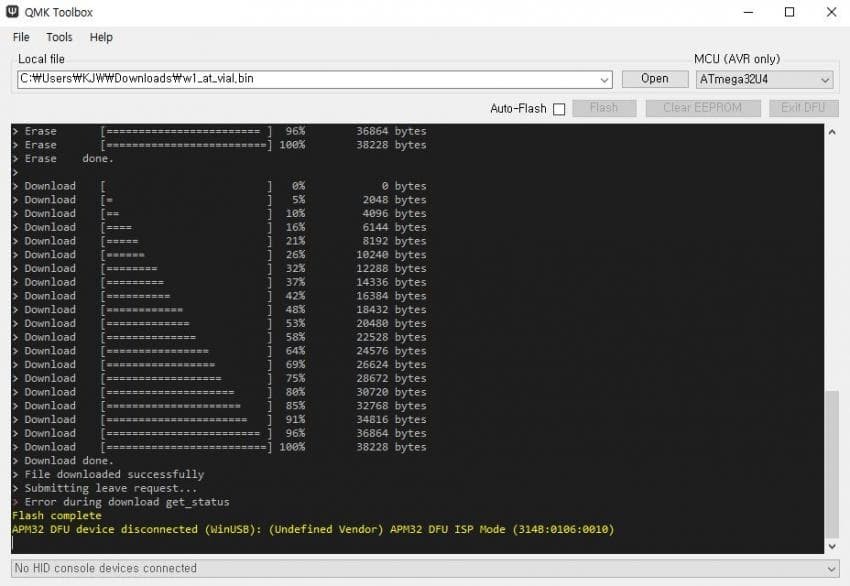Toggle the Auto-Flash checkbox
850x586 pixels.
(x=559, y=109)
